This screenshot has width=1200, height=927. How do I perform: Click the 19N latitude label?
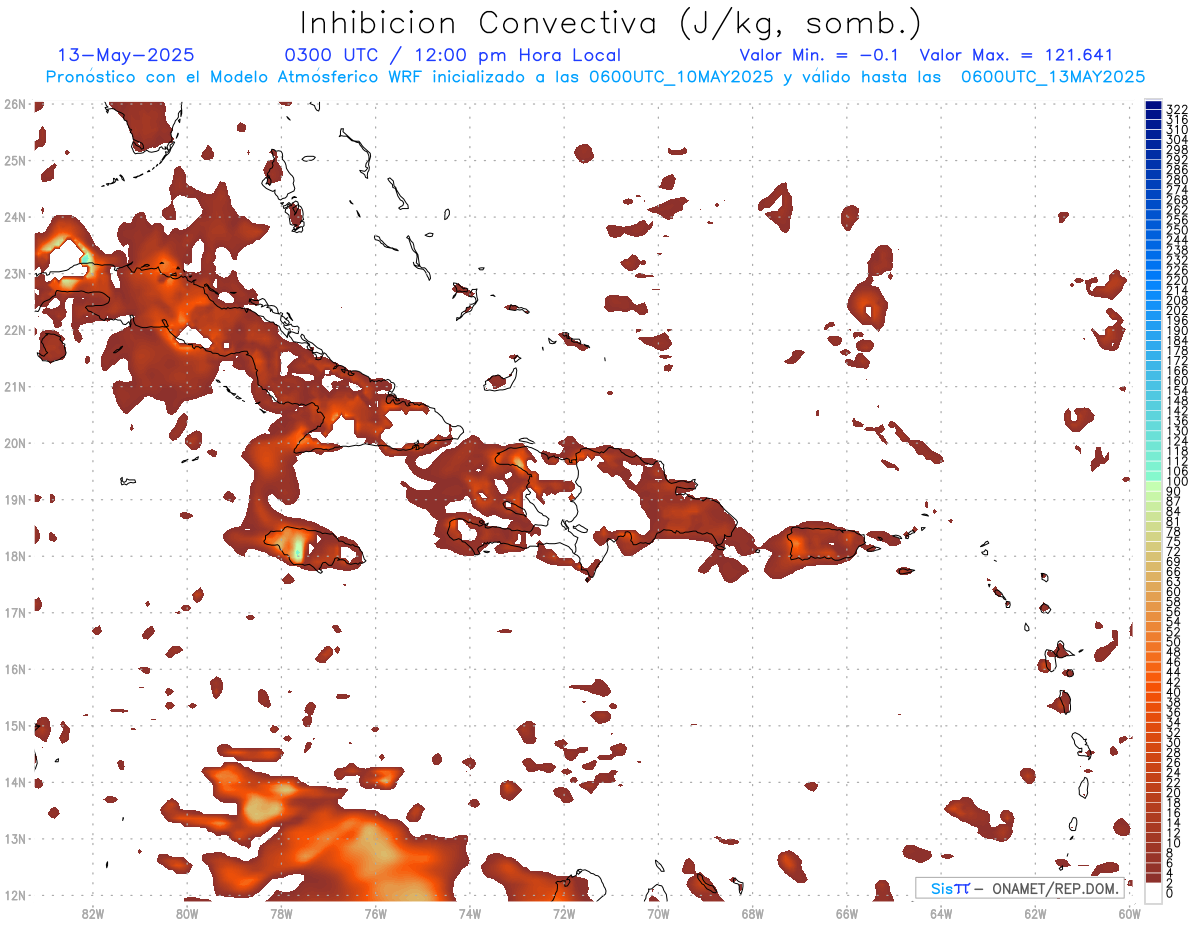[x=14, y=499]
